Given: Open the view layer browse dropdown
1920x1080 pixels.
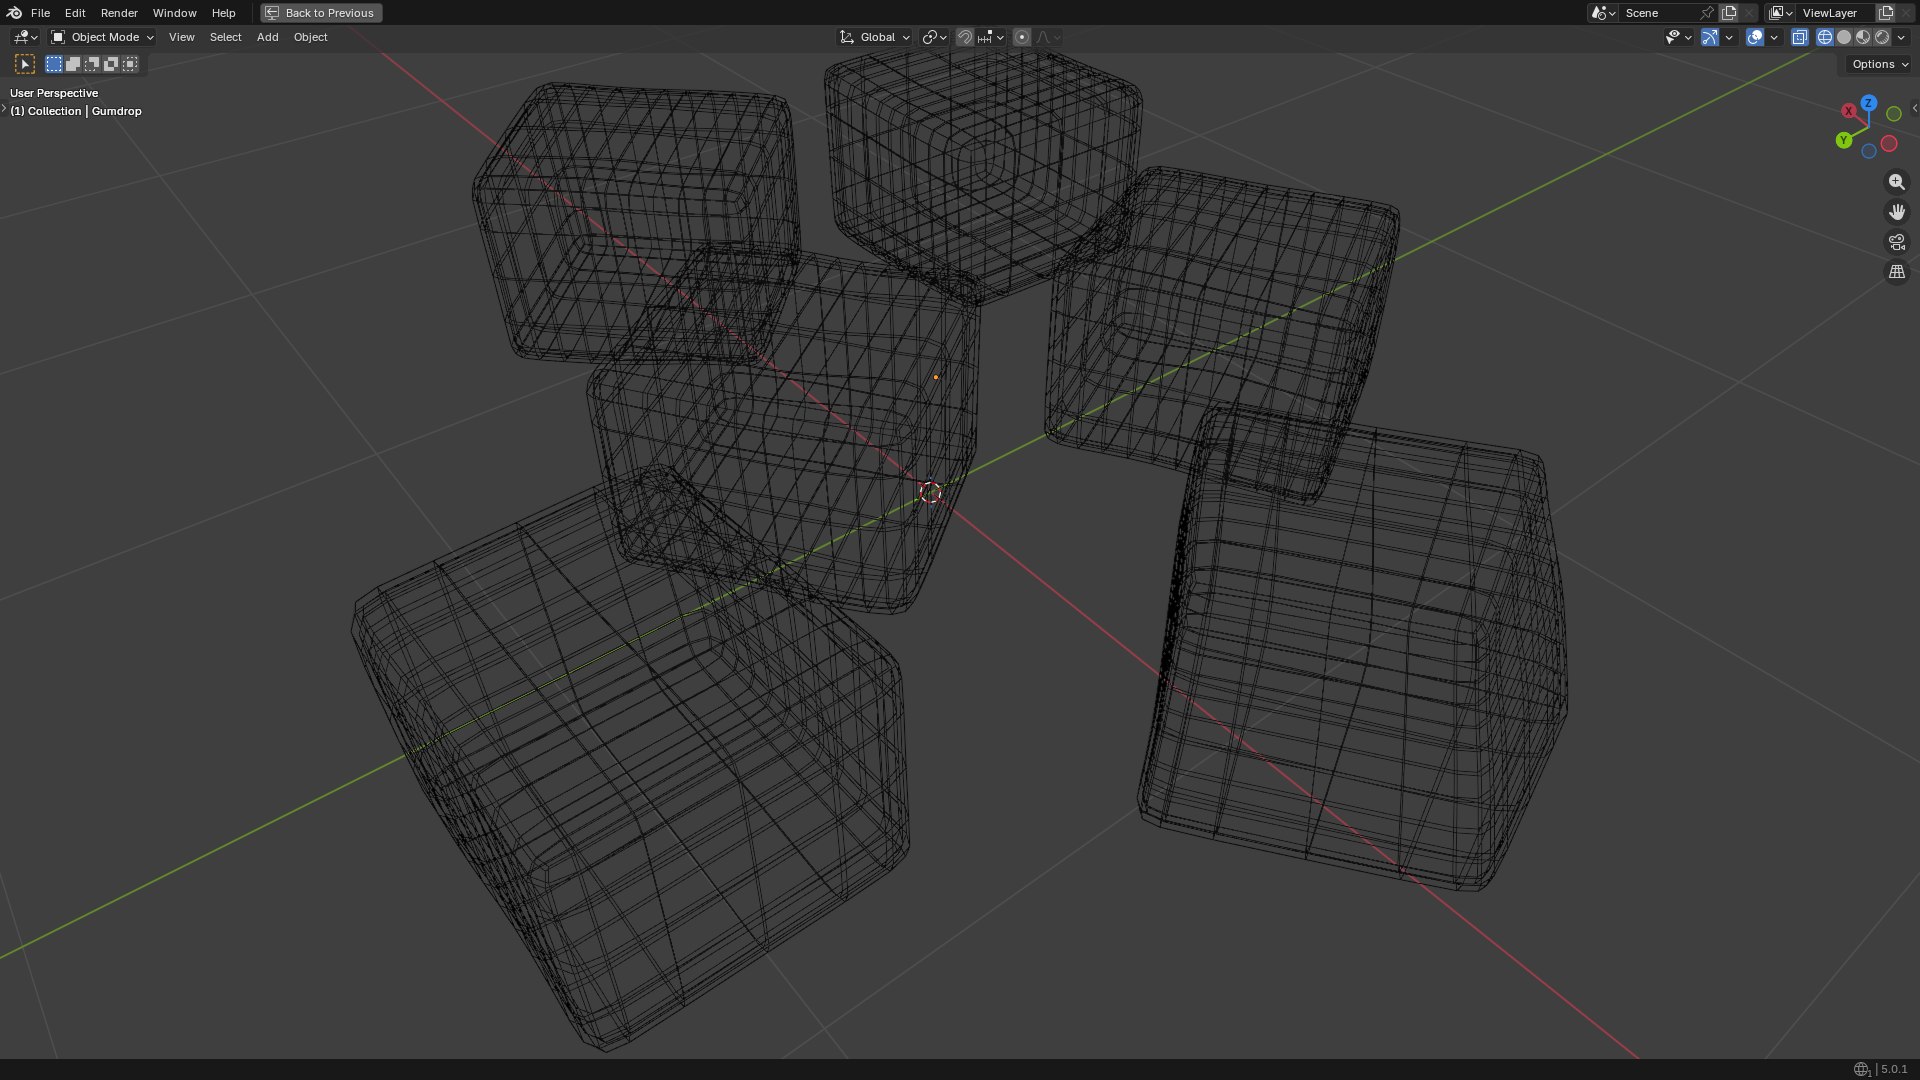Looking at the screenshot, I should [1781, 13].
